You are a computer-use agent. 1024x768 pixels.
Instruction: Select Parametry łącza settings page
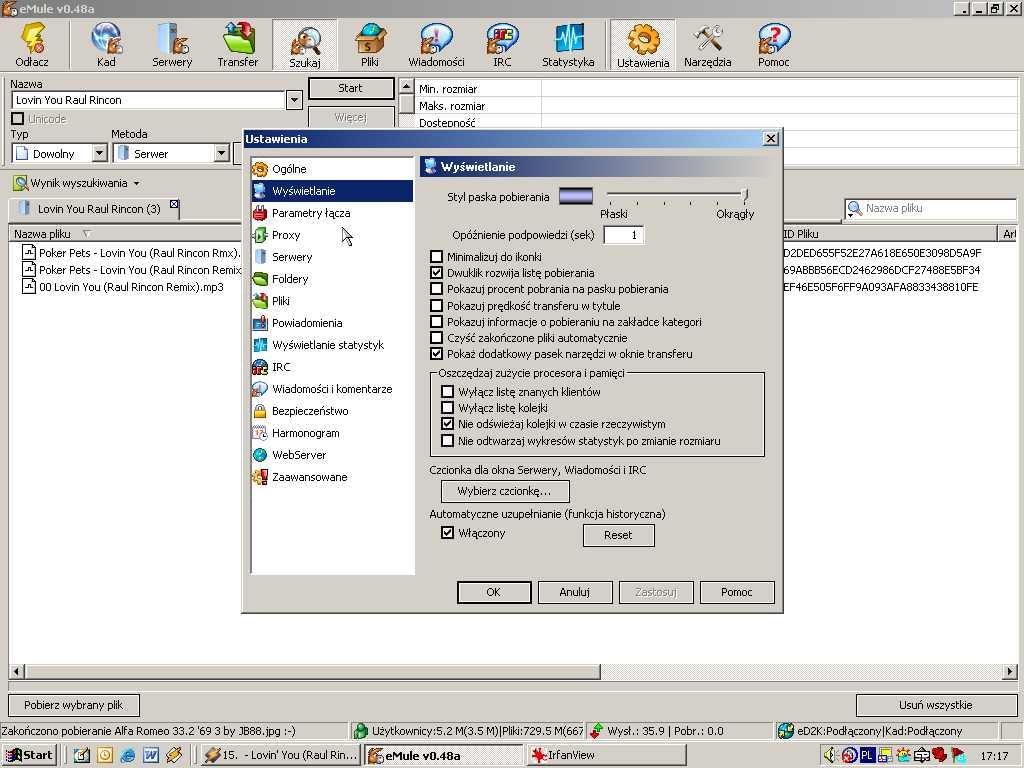[x=332, y=213]
